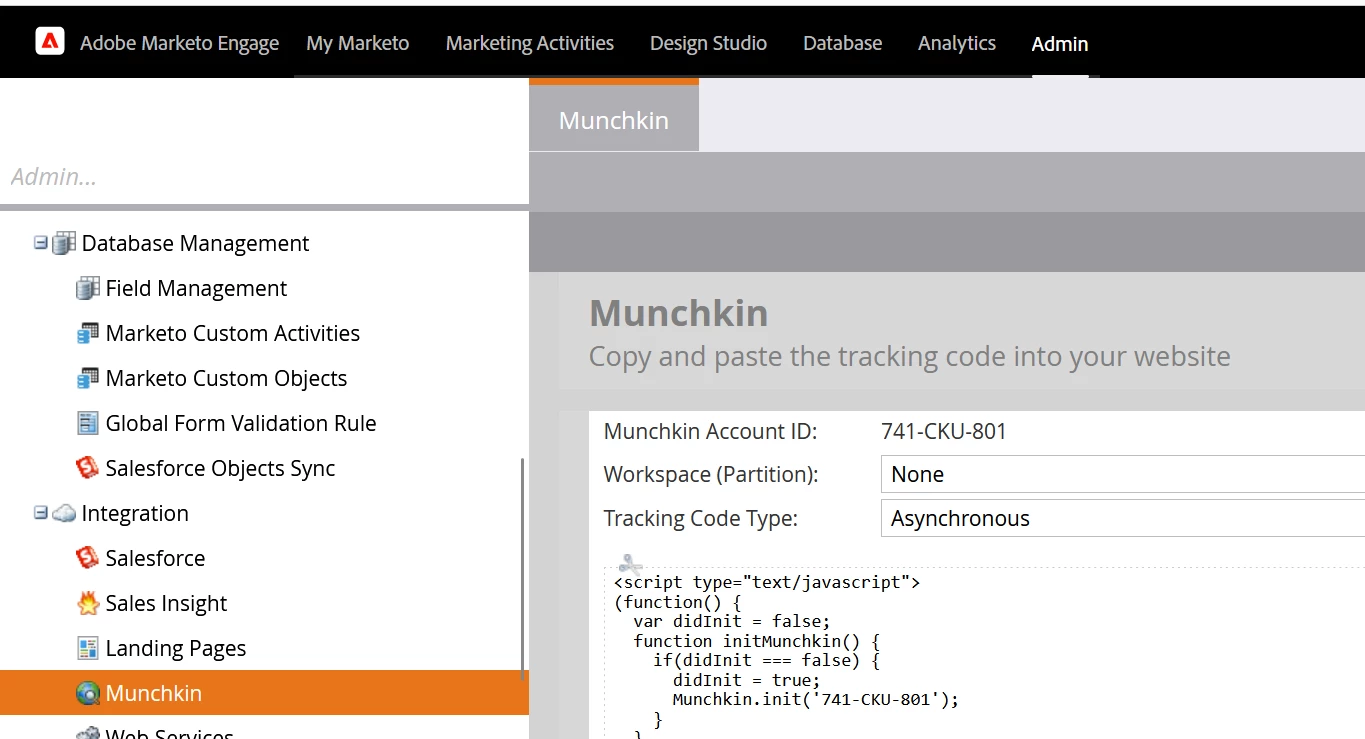Open the My Marketo menu
The width and height of the screenshot is (1365, 739).
pyautogui.click(x=358, y=43)
